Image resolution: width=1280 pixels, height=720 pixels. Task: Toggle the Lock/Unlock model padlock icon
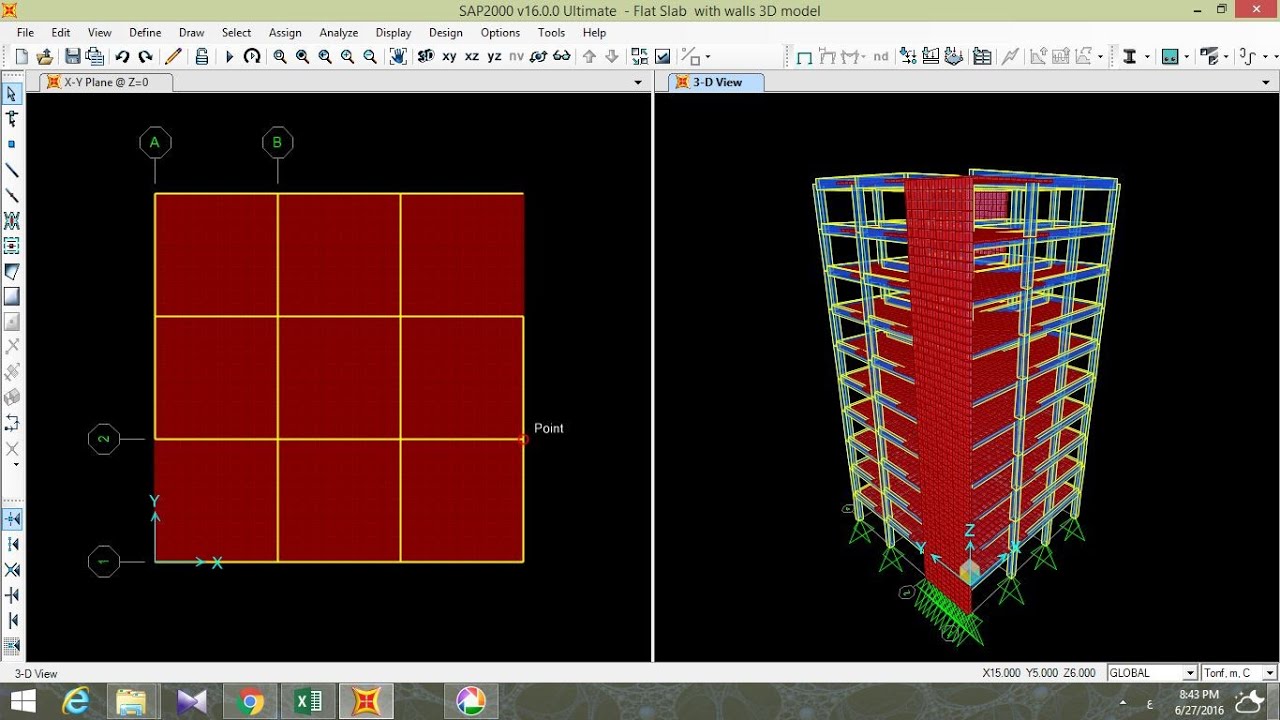click(201, 57)
